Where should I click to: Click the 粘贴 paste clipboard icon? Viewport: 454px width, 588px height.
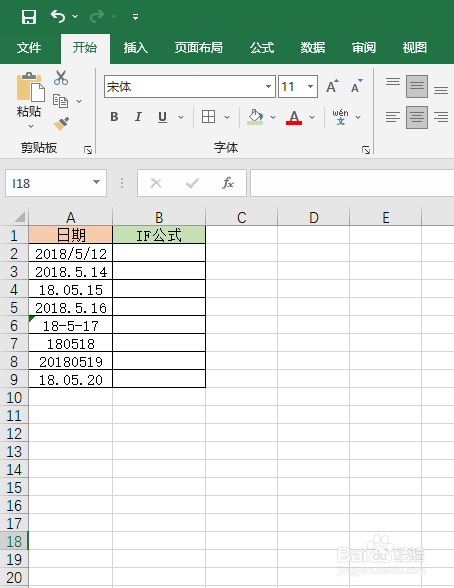coord(30,87)
